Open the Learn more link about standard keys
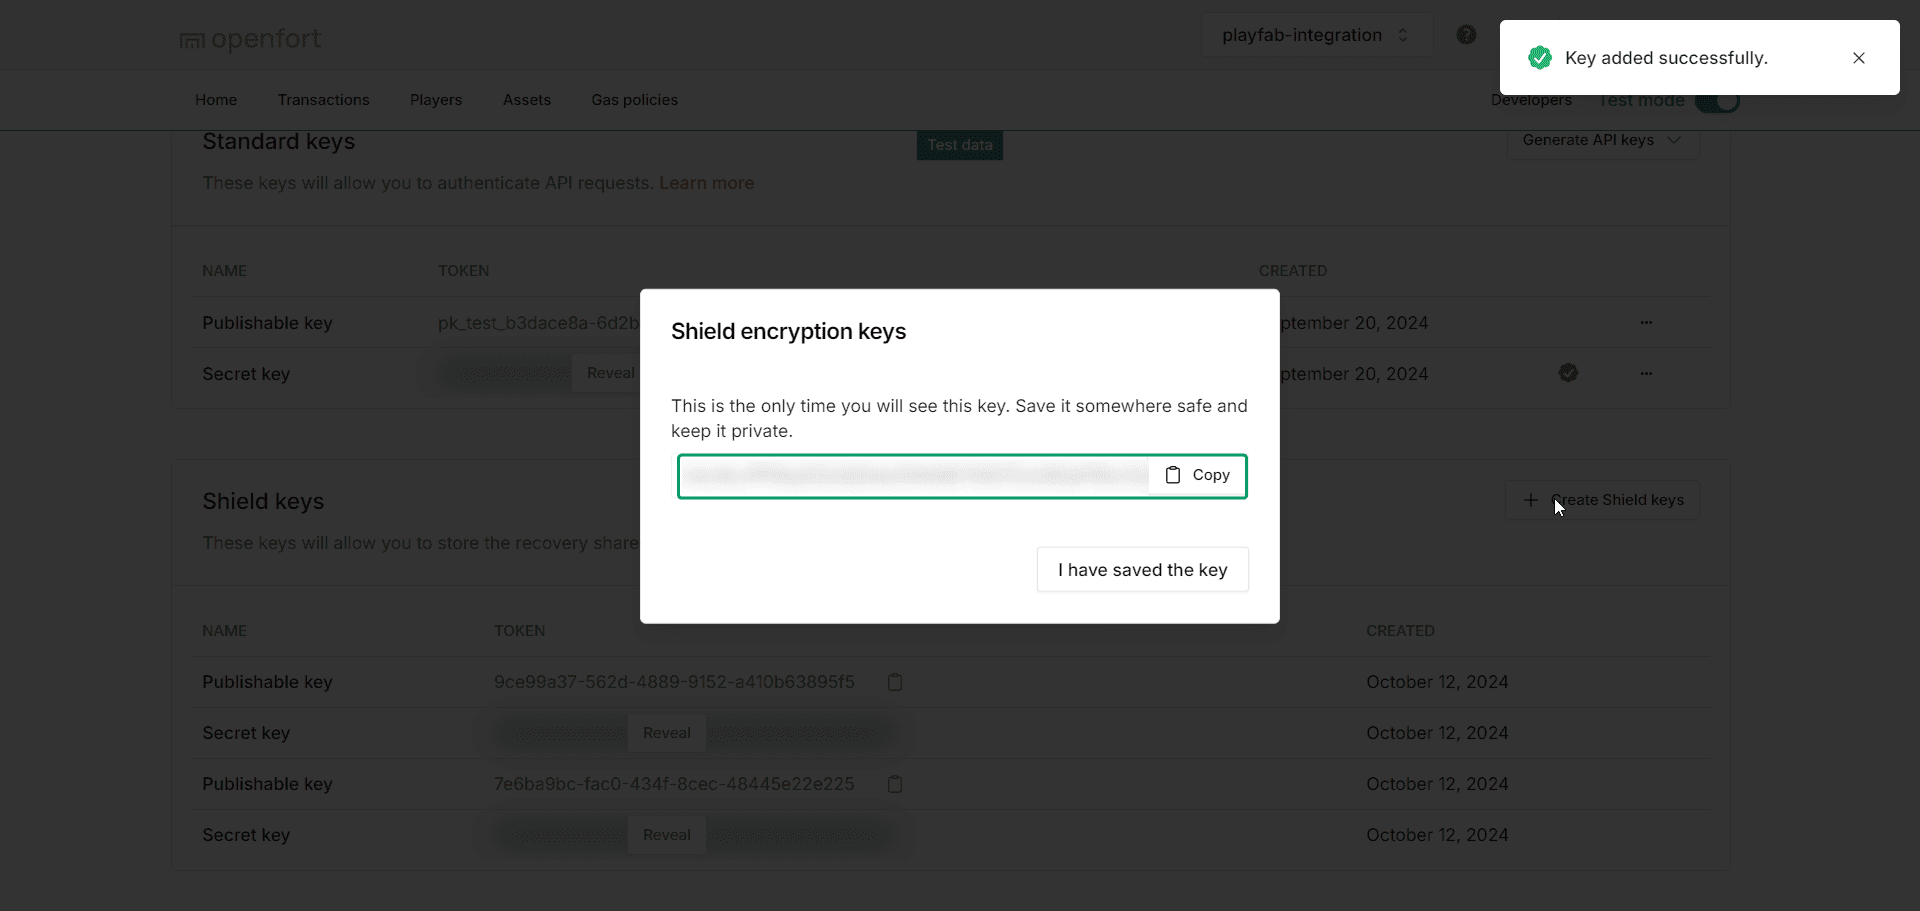 click(706, 183)
